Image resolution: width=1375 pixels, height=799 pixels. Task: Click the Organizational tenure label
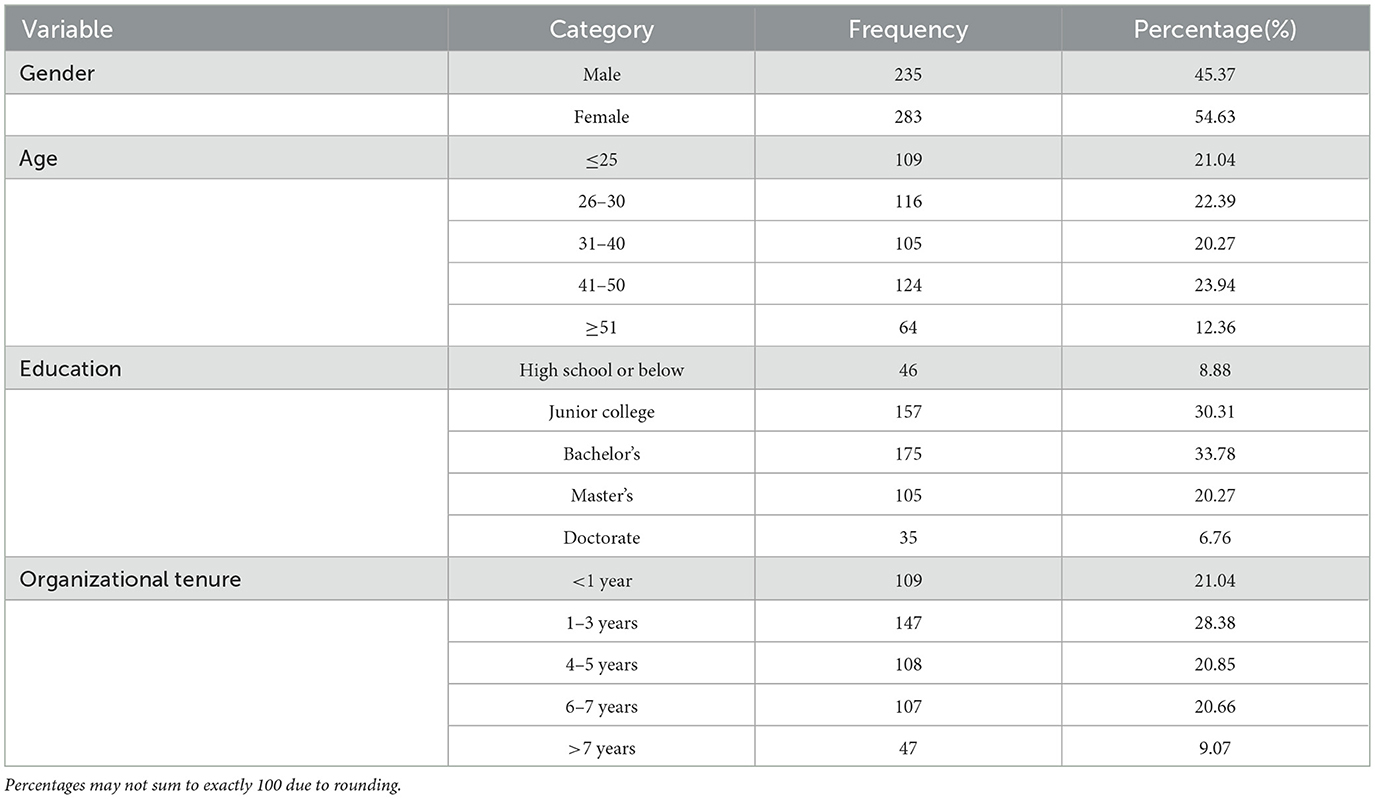[130, 579]
